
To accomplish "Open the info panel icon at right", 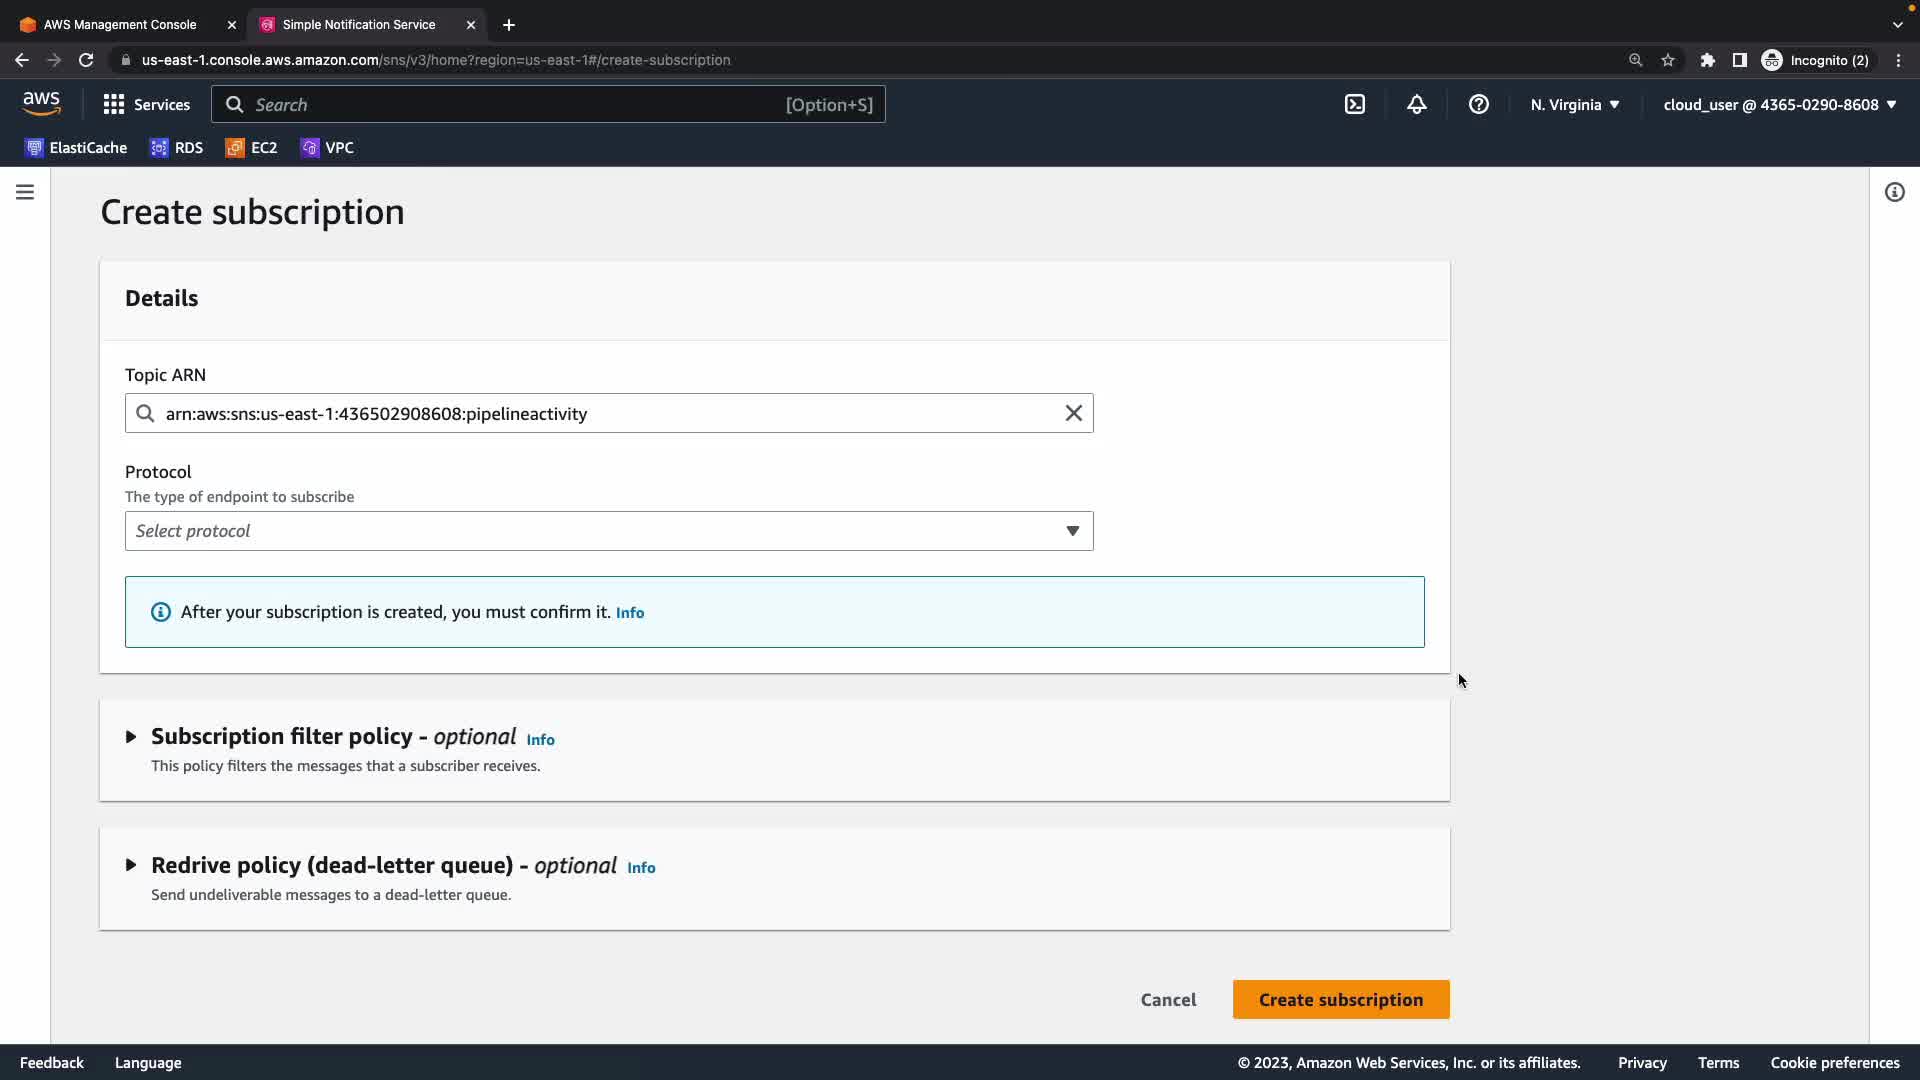I will (x=1895, y=192).
